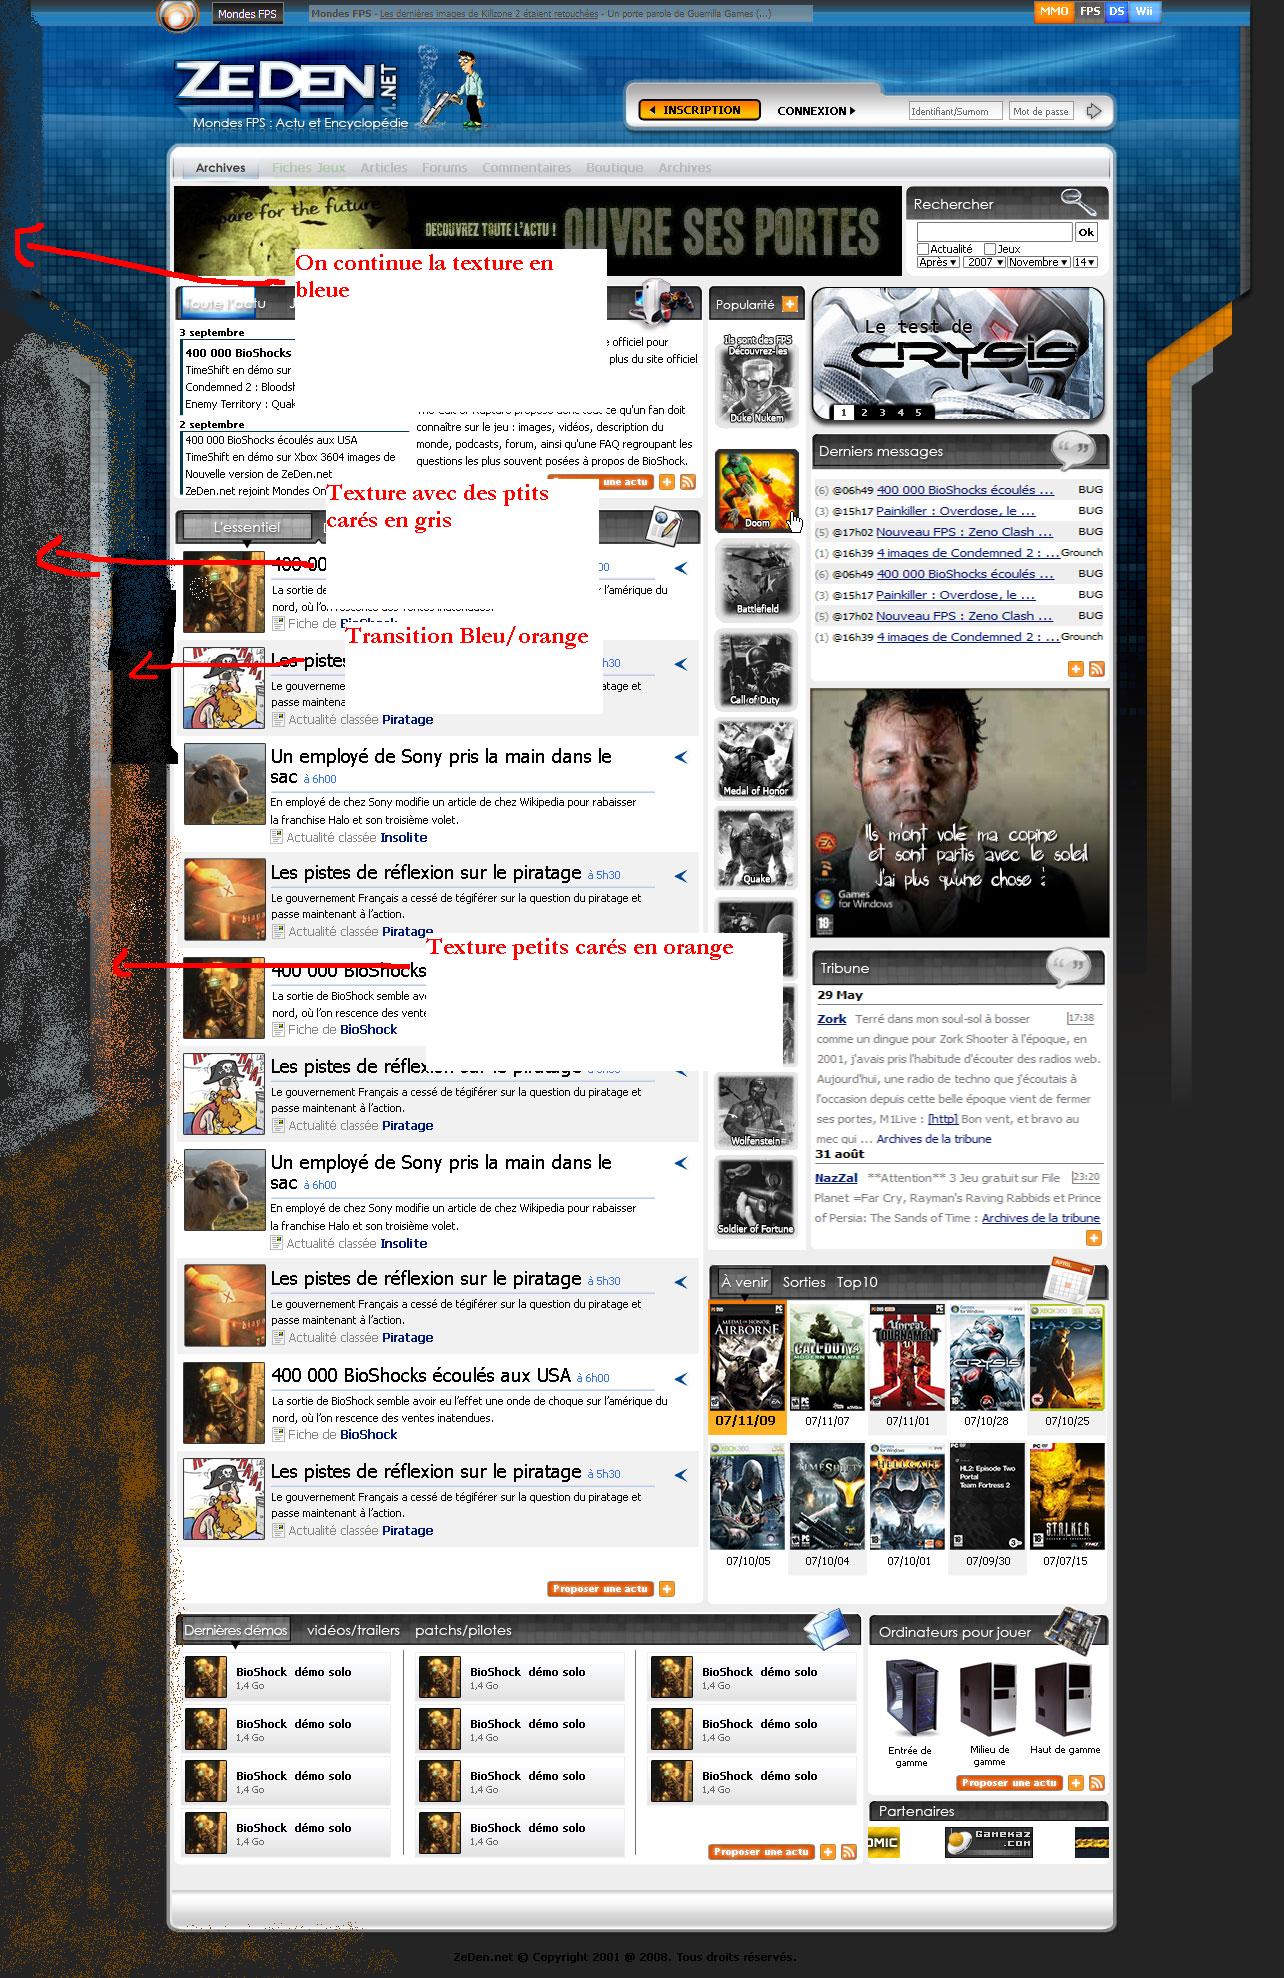The width and height of the screenshot is (1284, 1978).
Task: Click the RSS feed icon under Derniers messages
Action: [1096, 669]
